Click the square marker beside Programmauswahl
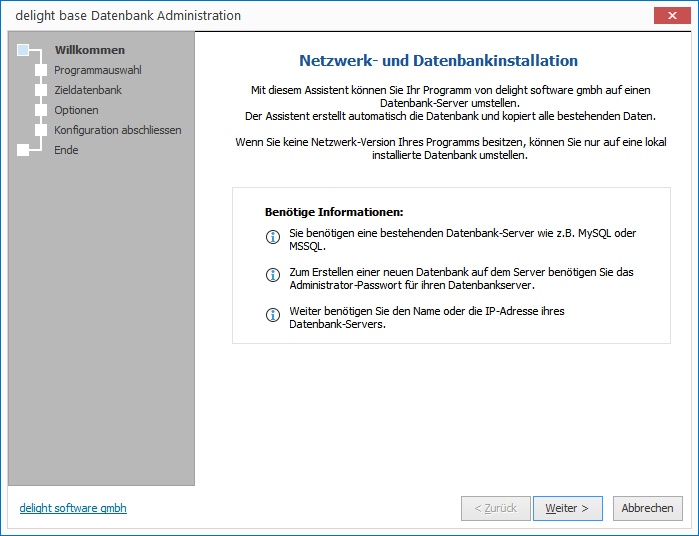699x536 pixels. pos(41,70)
